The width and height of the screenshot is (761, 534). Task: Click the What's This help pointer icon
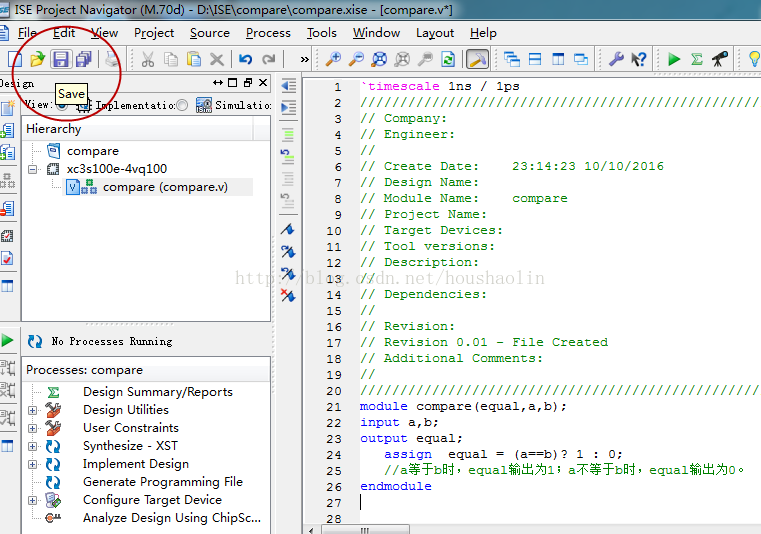coord(639,59)
